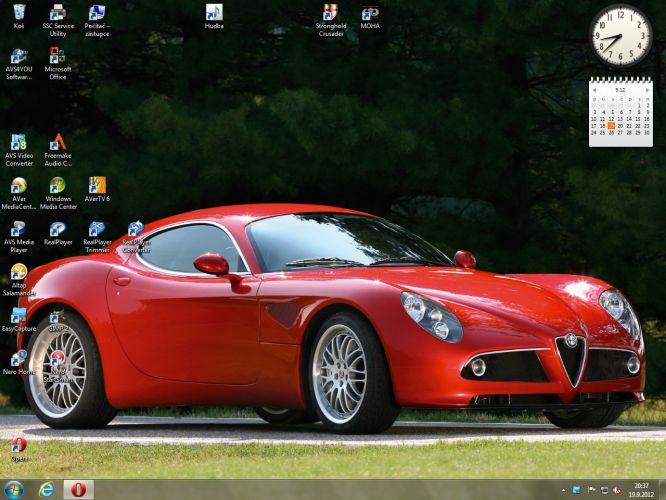Viewport: 666px width, 500px height.
Task: Launch Freemake Audio Converter
Action: (58, 150)
